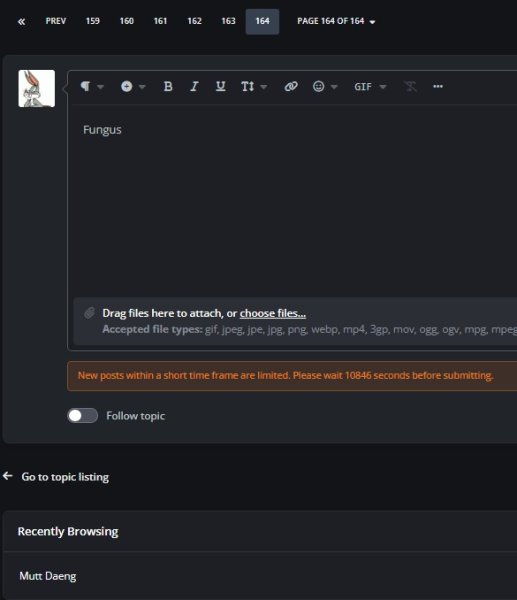Screen dimensions: 517x600
Task: Click Follow topic label
Action: [135, 416]
